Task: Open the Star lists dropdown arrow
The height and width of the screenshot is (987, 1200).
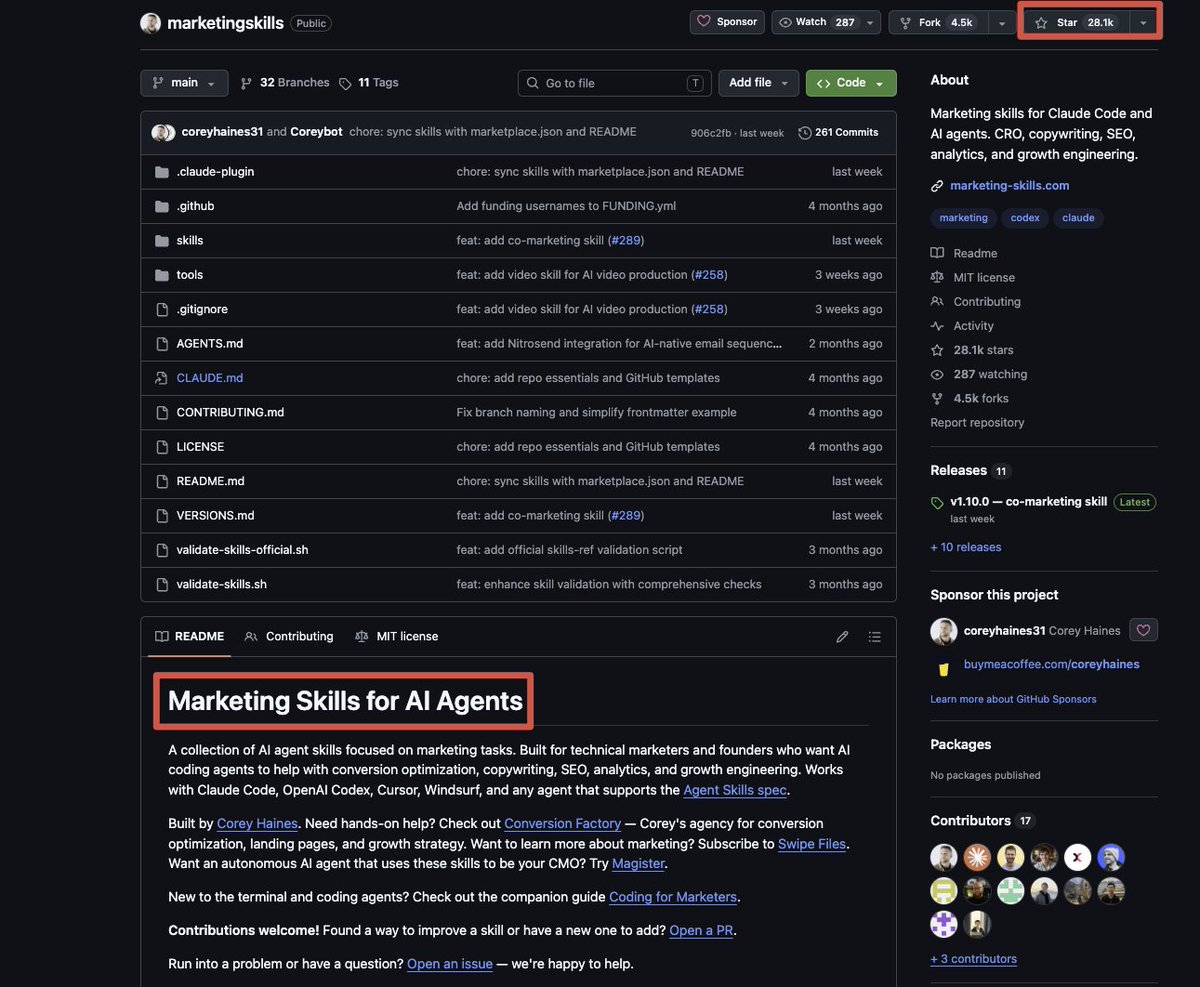Action: [x=1143, y=22]
